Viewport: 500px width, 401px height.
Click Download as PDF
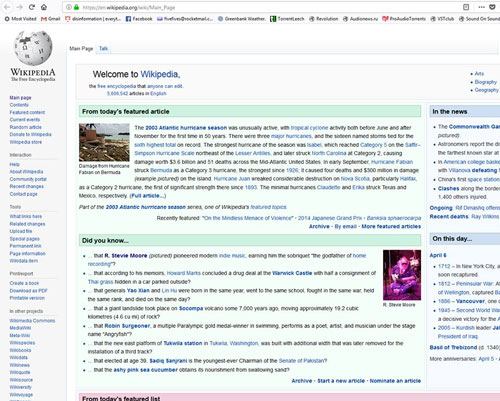click(28, 291)
